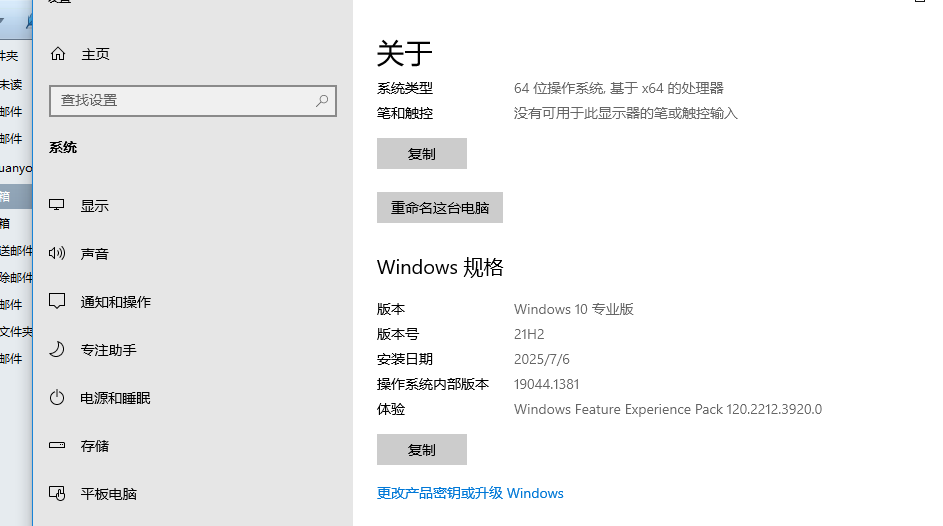Select the Sound speaker icon
The width and height of the screenshot is (943, 526).
click(x=57, y=253)
